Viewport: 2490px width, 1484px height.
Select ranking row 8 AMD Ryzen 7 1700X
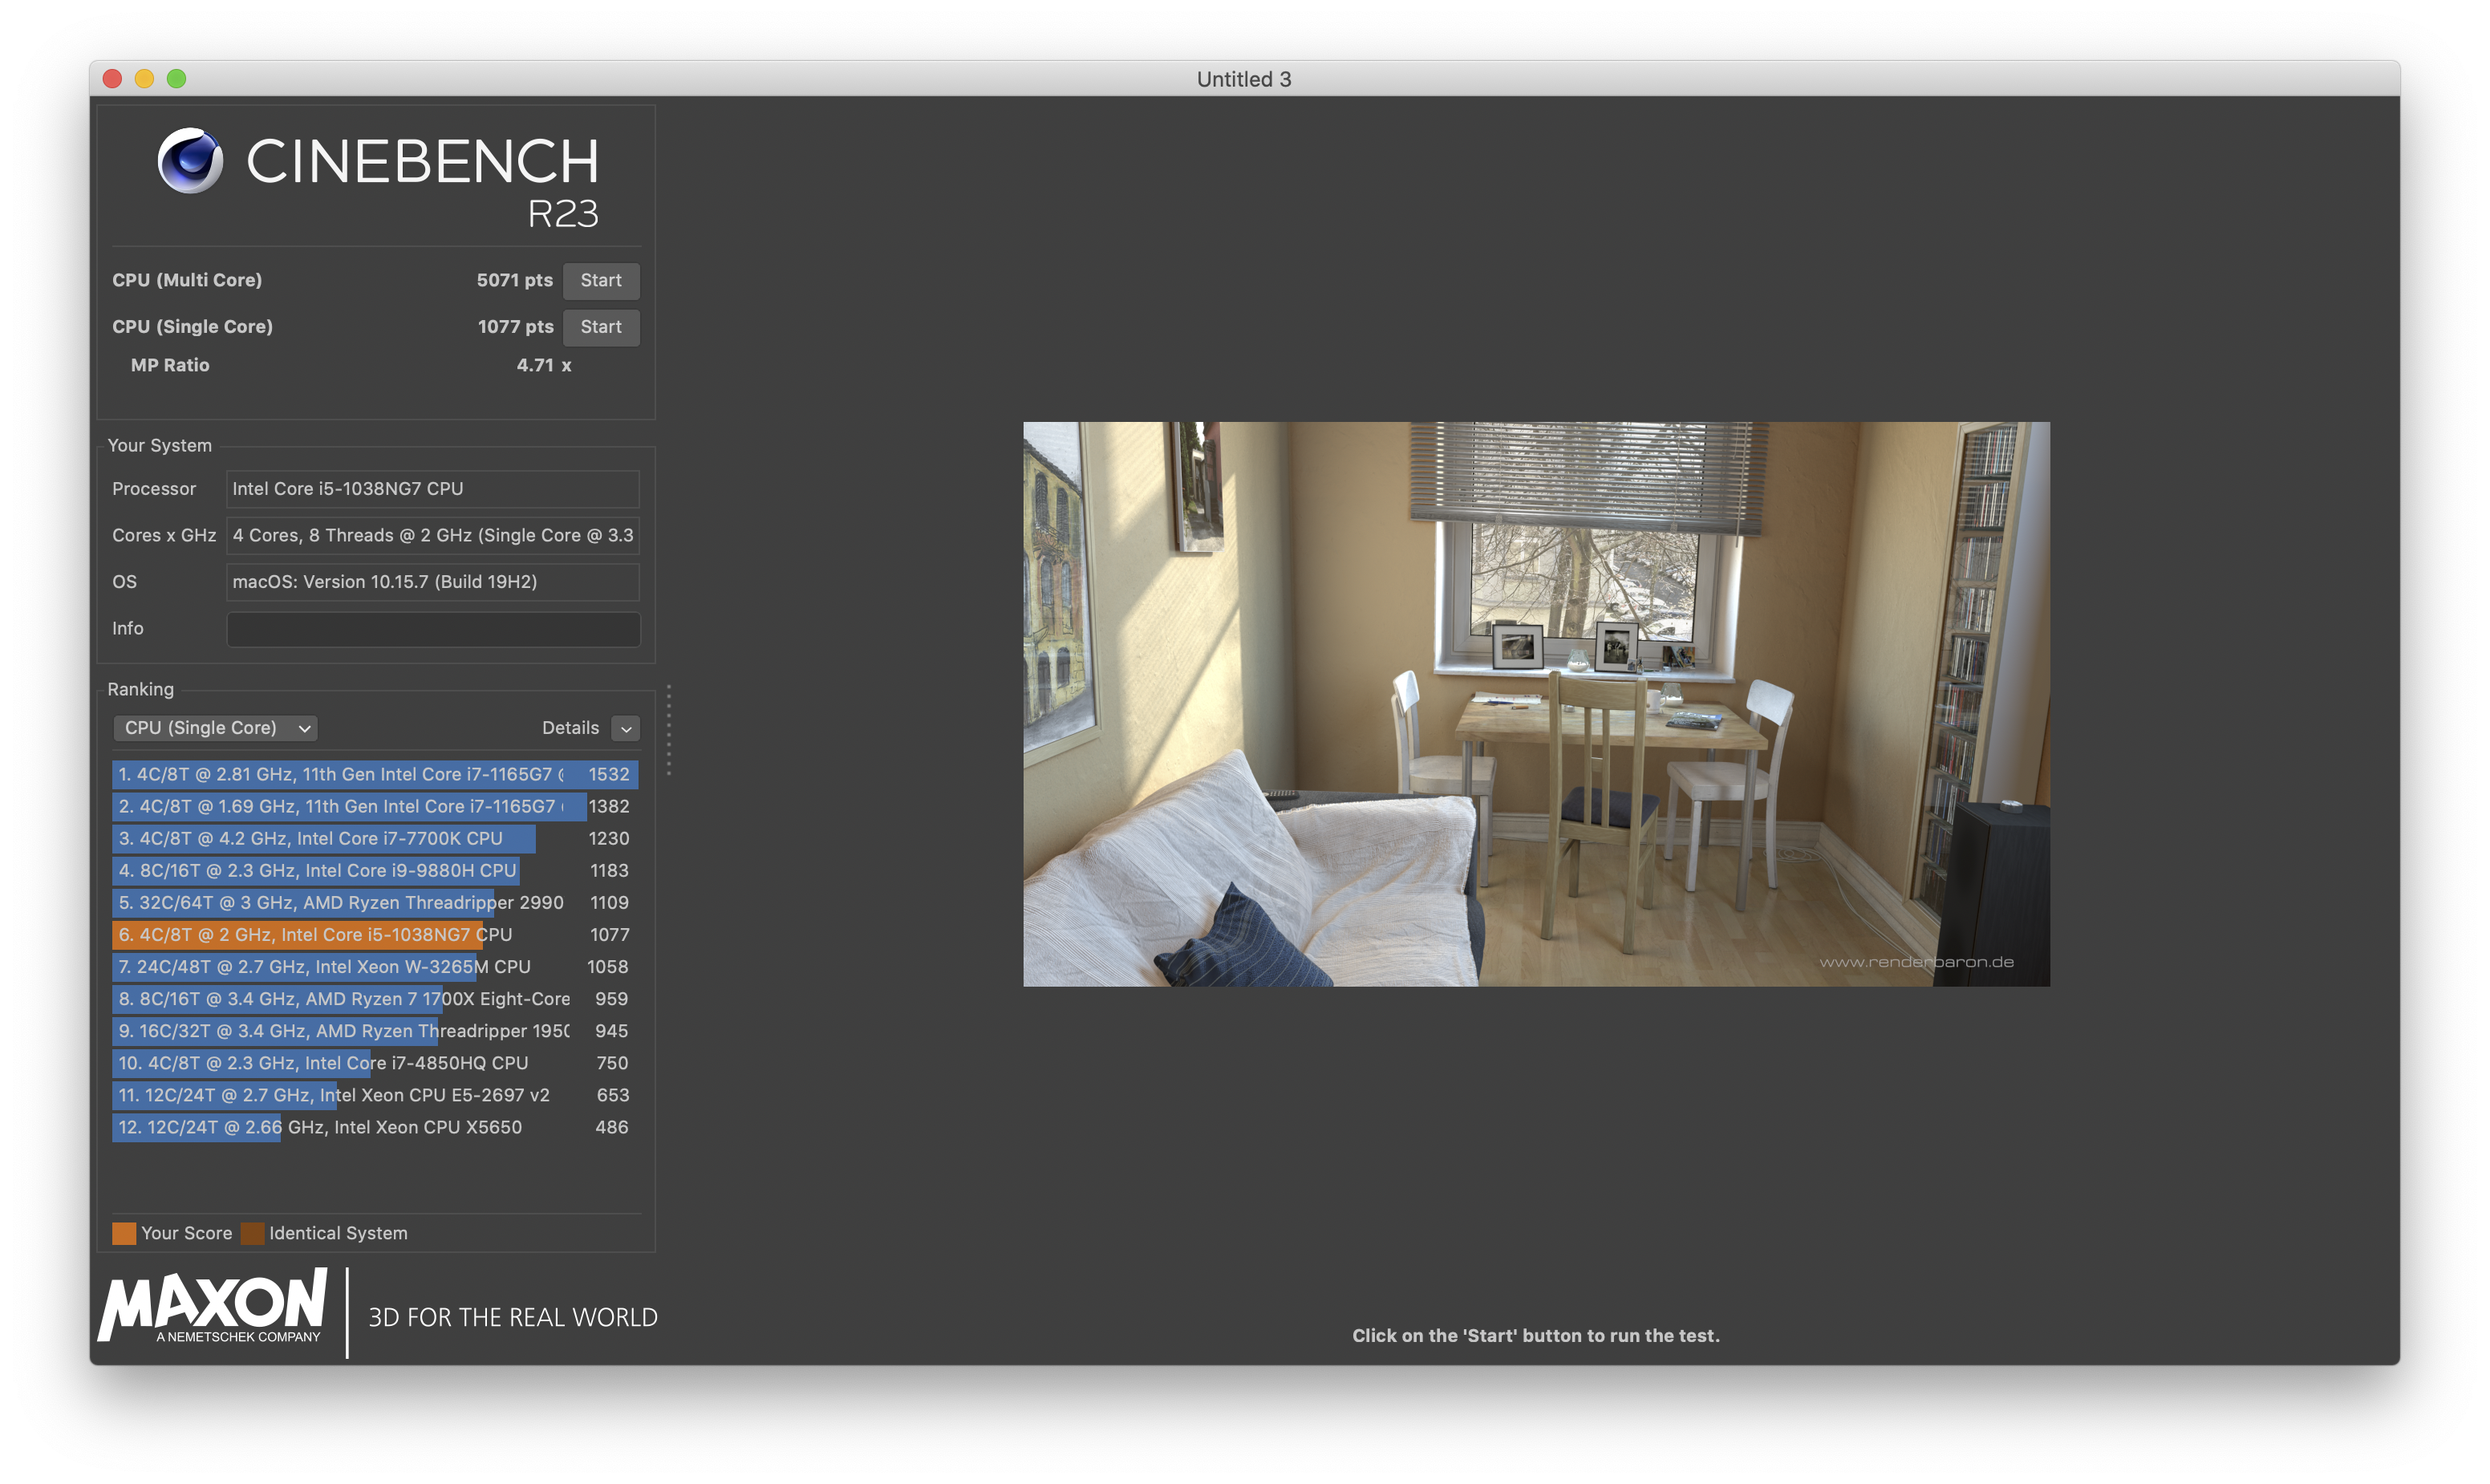coord(375,999)
